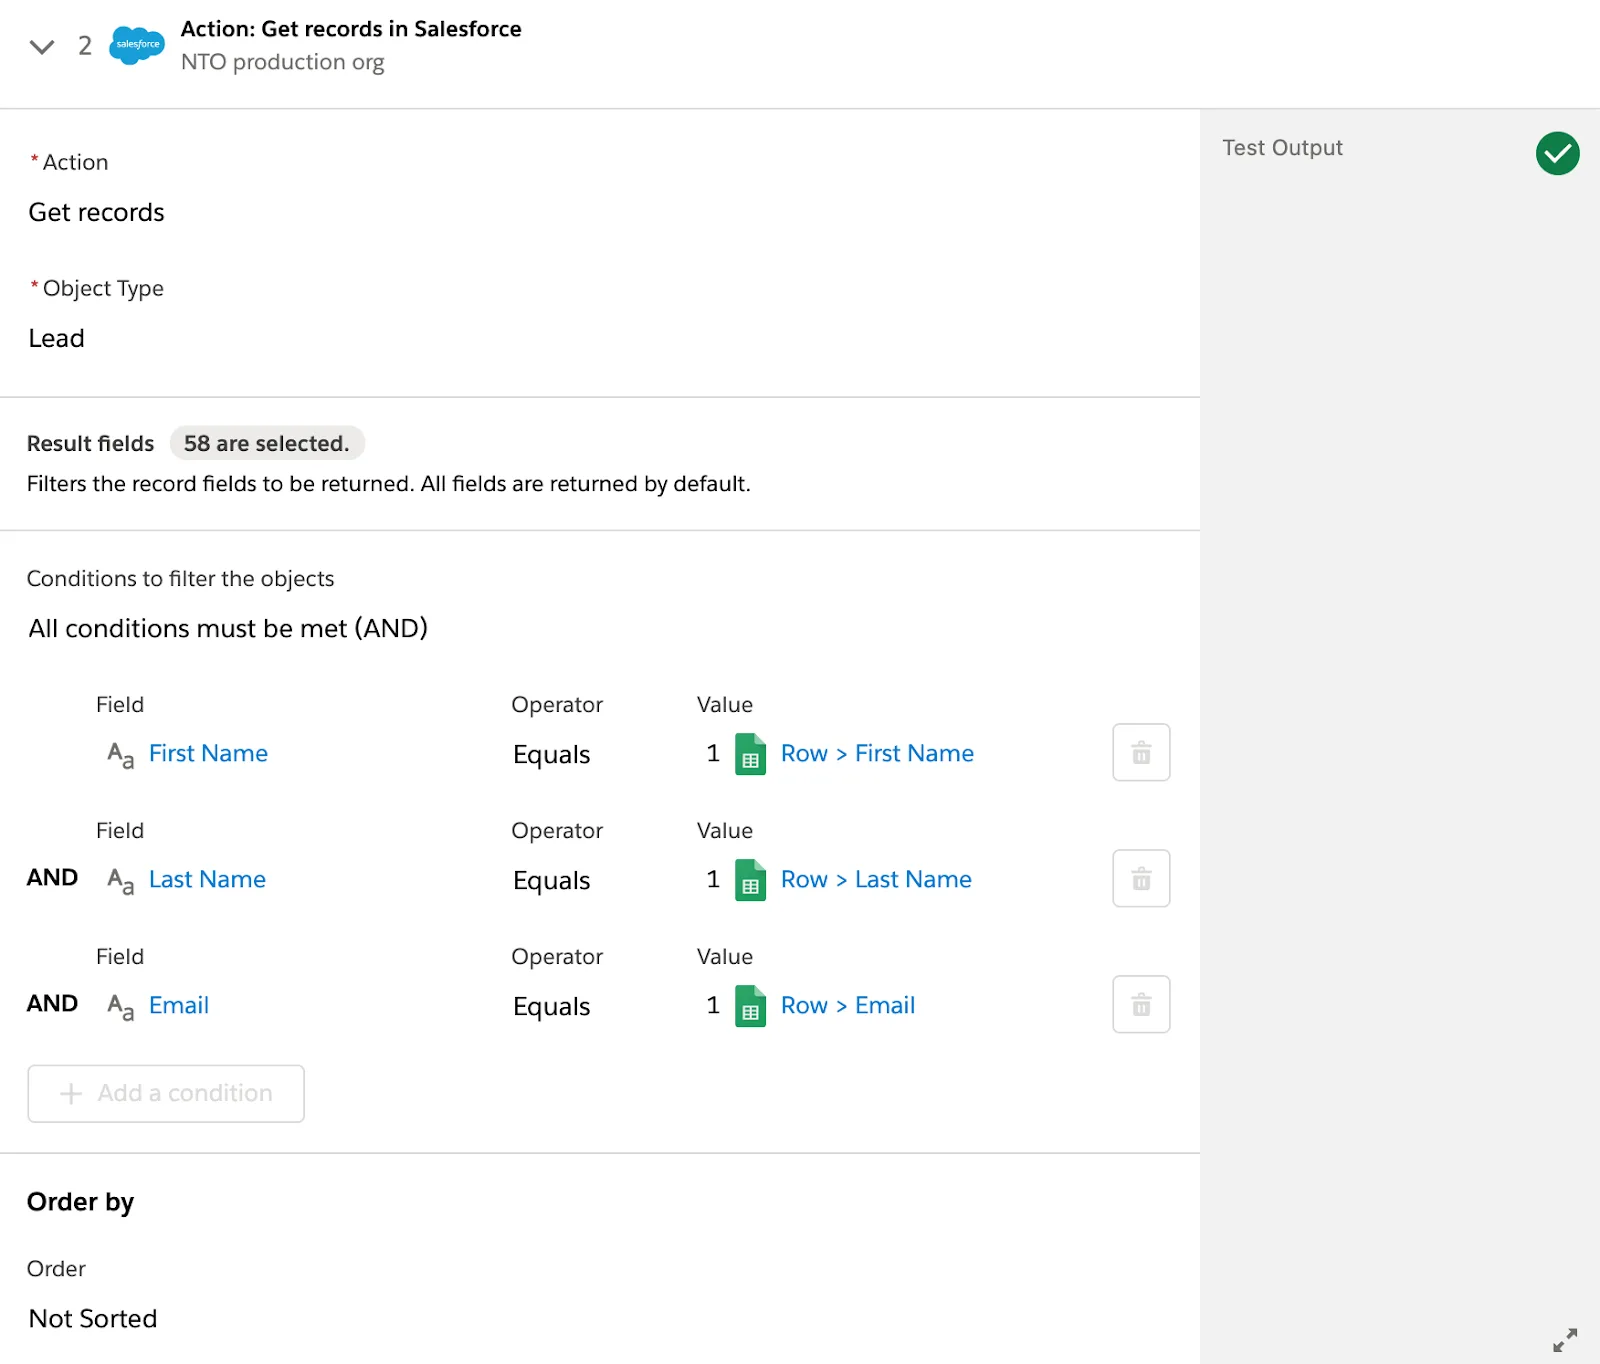Viewport: 1600px width, 1364px height.
Task: Click the value field showing 1 for Email
Action: tap(712, 1006)
